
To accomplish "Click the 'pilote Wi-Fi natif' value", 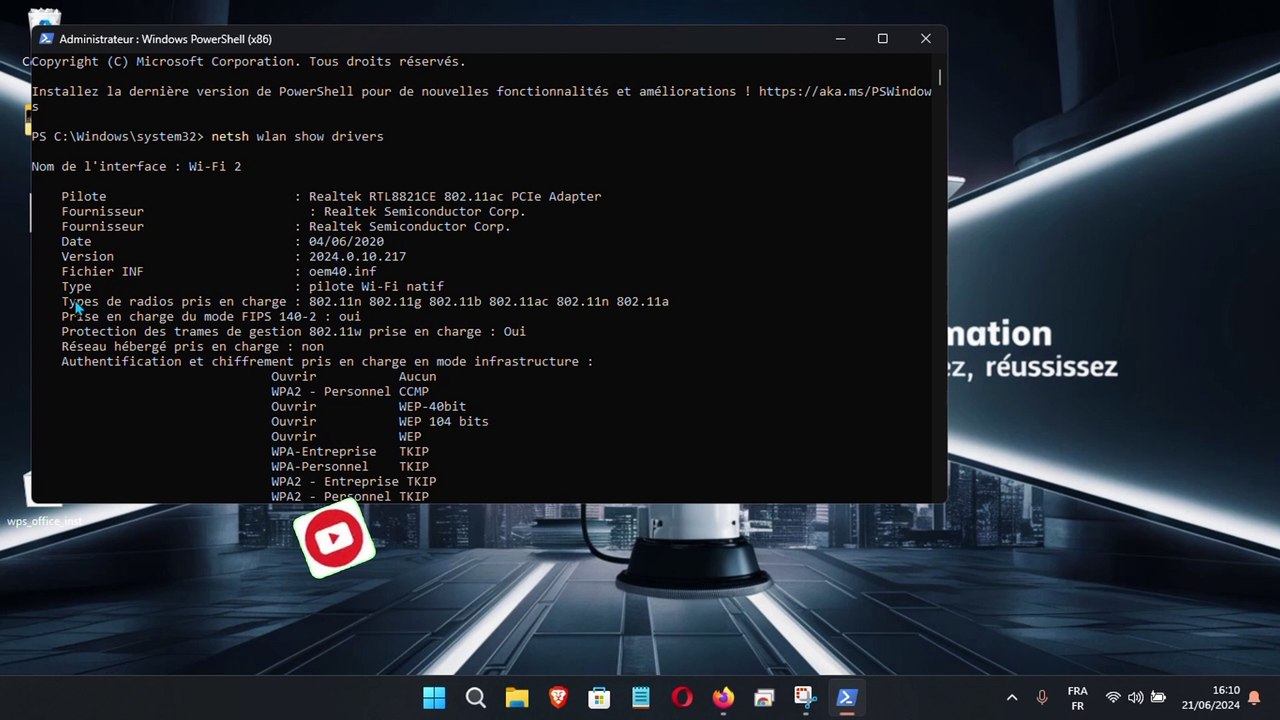I will [376, 287].
